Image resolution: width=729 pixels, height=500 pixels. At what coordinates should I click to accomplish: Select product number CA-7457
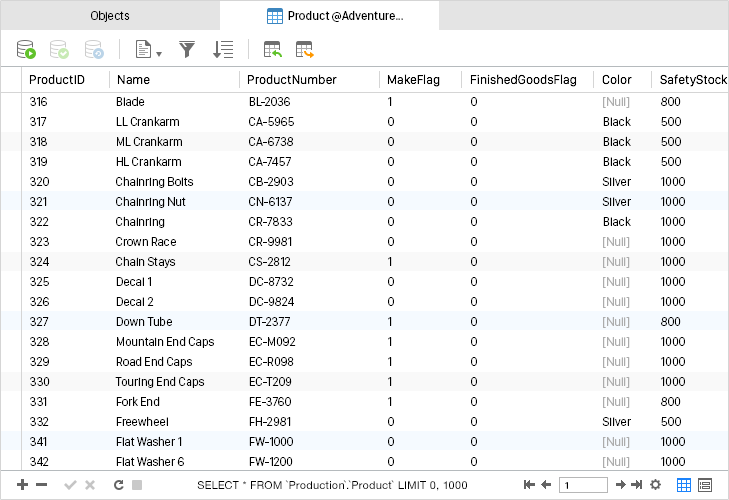tap(270, 162)
